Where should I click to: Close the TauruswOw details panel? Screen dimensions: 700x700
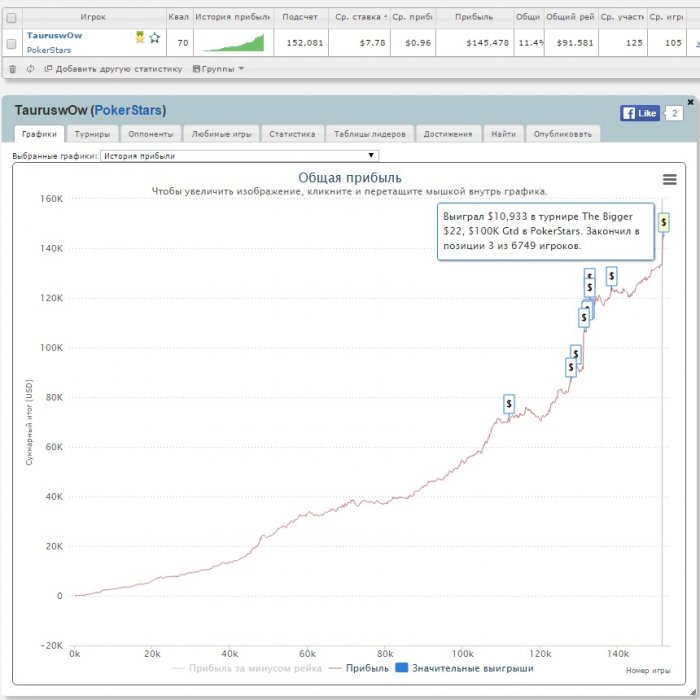click(690, 102)
